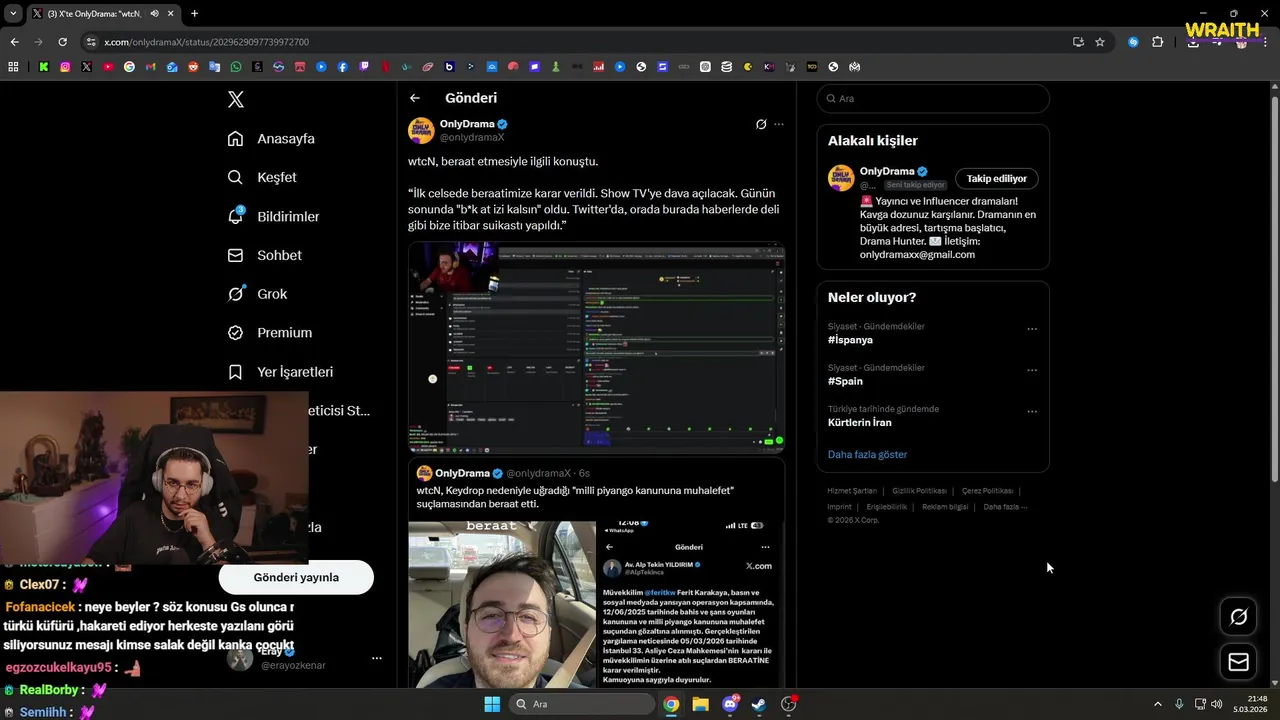Open Premium from the sidebar
1280x720 pixels.
pyautogui.click(x=269, y=333)
